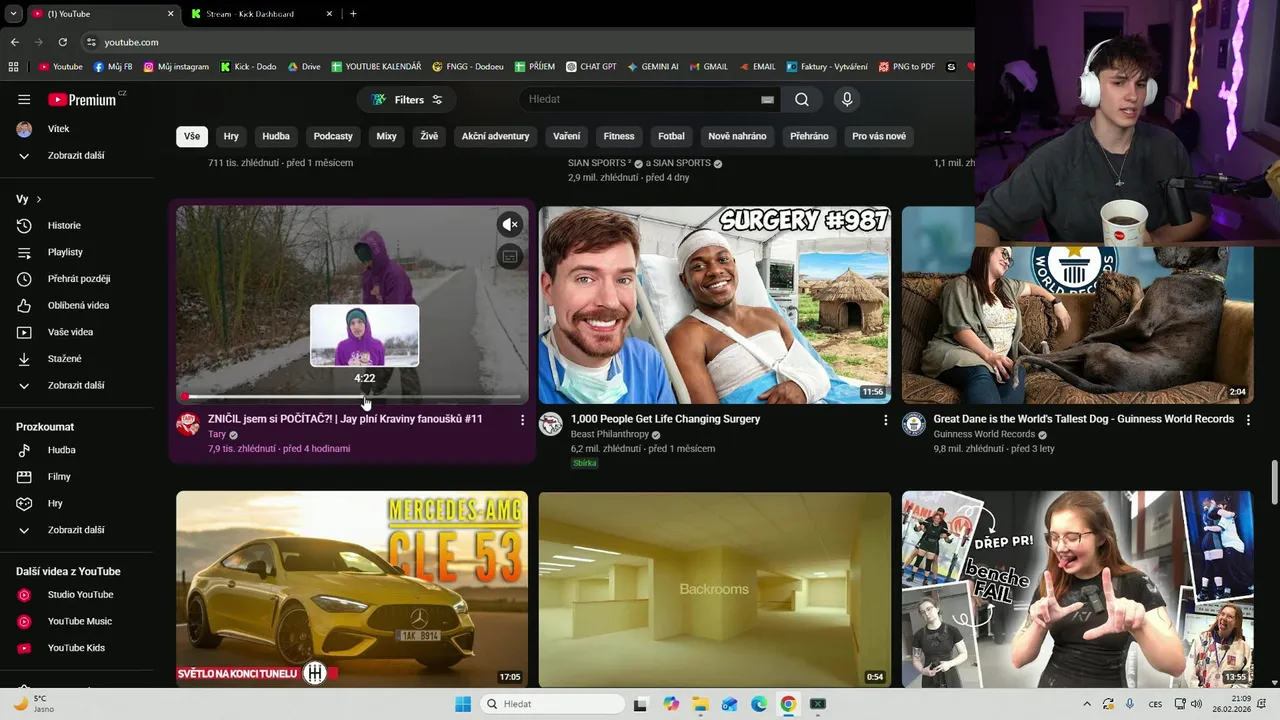Open the Mercedes-AMG CLE 53 video thumbnail
The image size is (1280, 720).
pos(352,589)
